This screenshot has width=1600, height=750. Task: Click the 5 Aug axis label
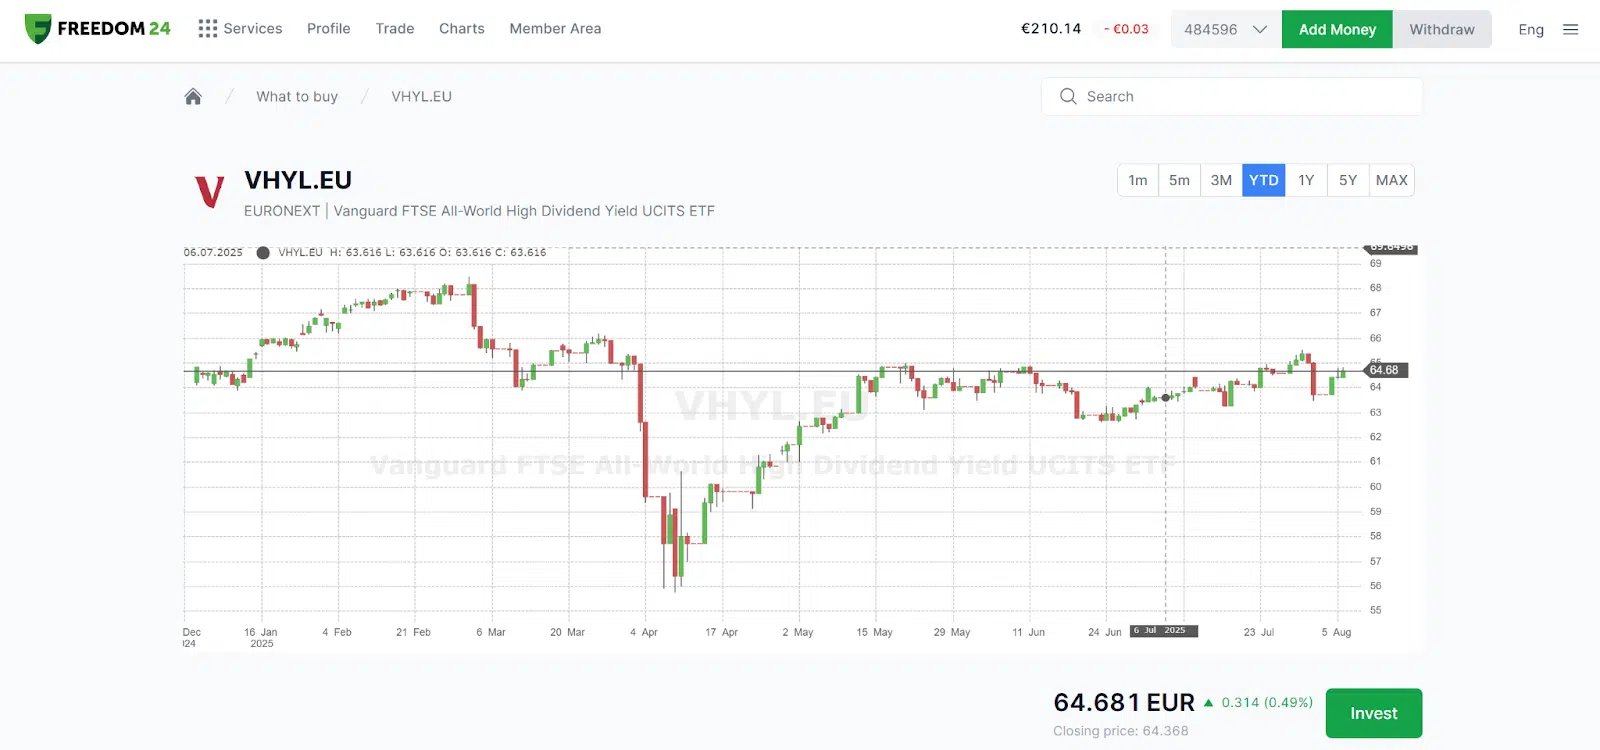1336,632
